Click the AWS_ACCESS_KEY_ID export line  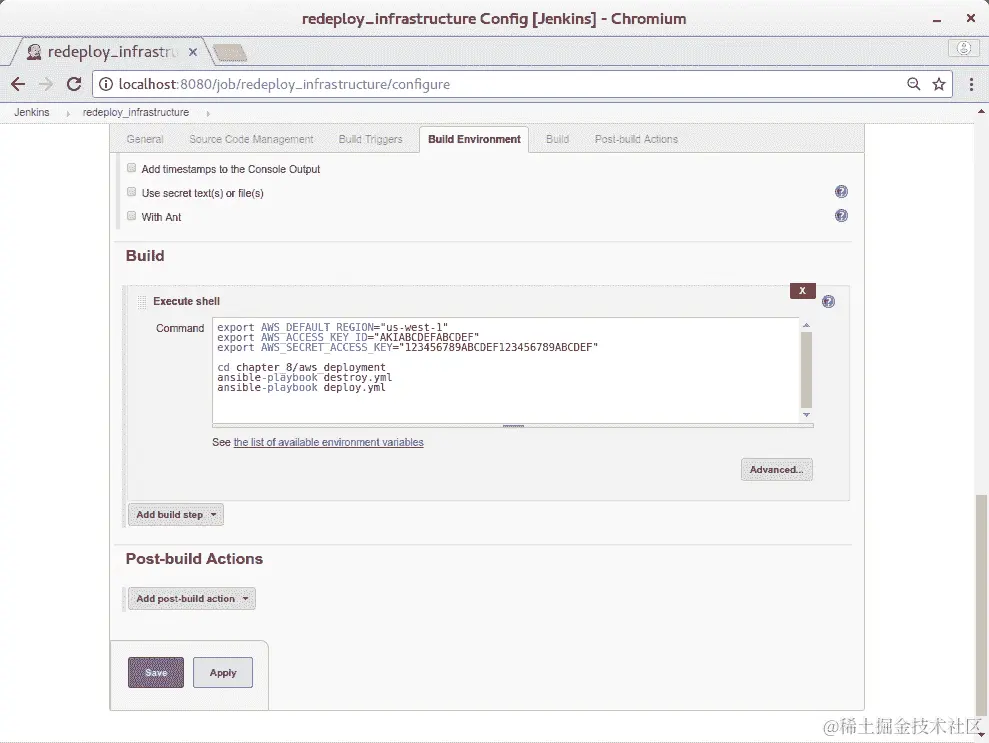[348, 337]
